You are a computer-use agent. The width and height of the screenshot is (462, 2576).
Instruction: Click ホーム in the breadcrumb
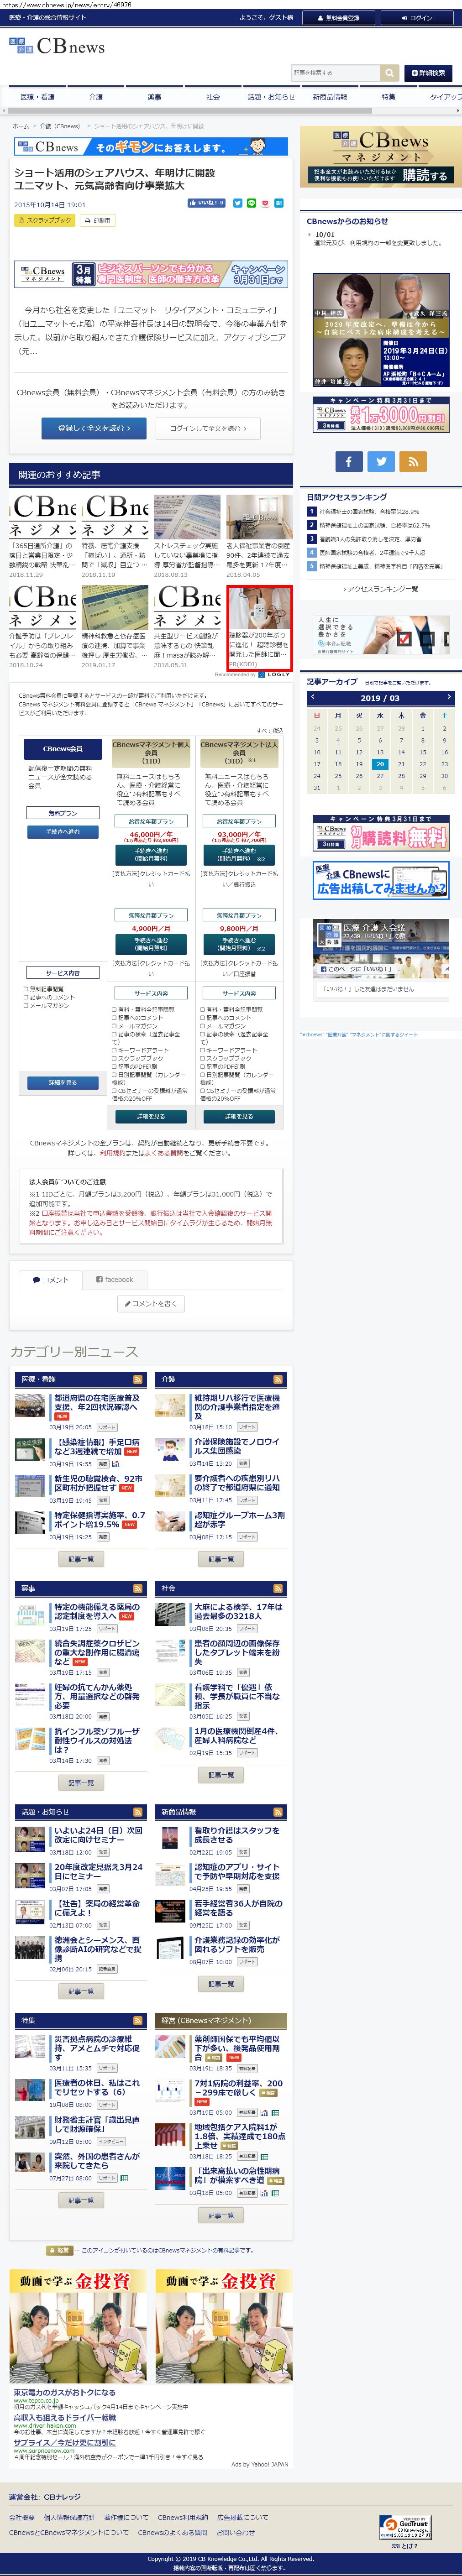[21, 126]
